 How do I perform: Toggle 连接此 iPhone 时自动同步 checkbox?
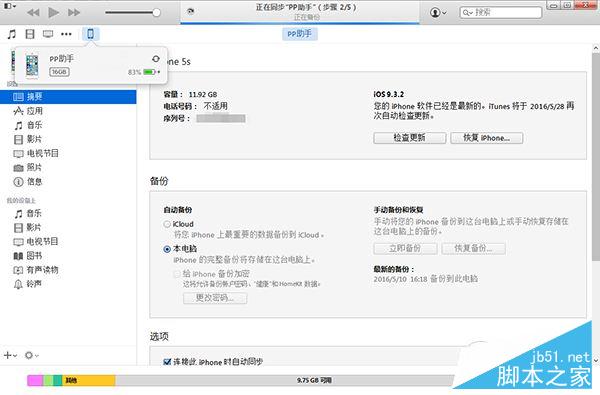[167, 362]
